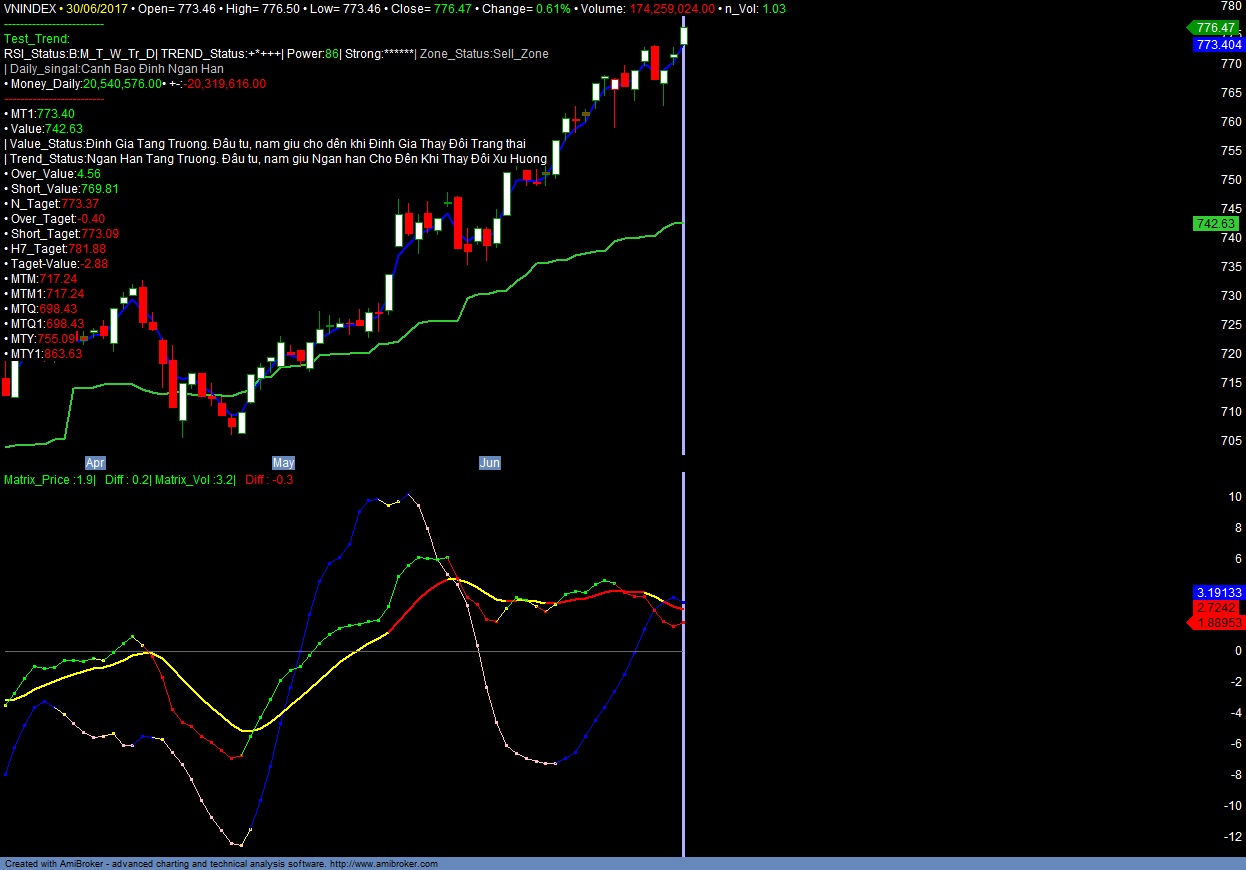
Task: Click the green 776.47 price tag
Action: click(1216, 28)
